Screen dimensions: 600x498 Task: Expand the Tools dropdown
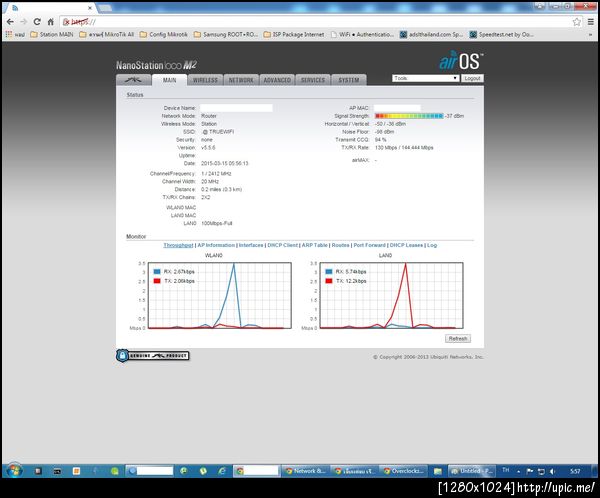(425, 78)
